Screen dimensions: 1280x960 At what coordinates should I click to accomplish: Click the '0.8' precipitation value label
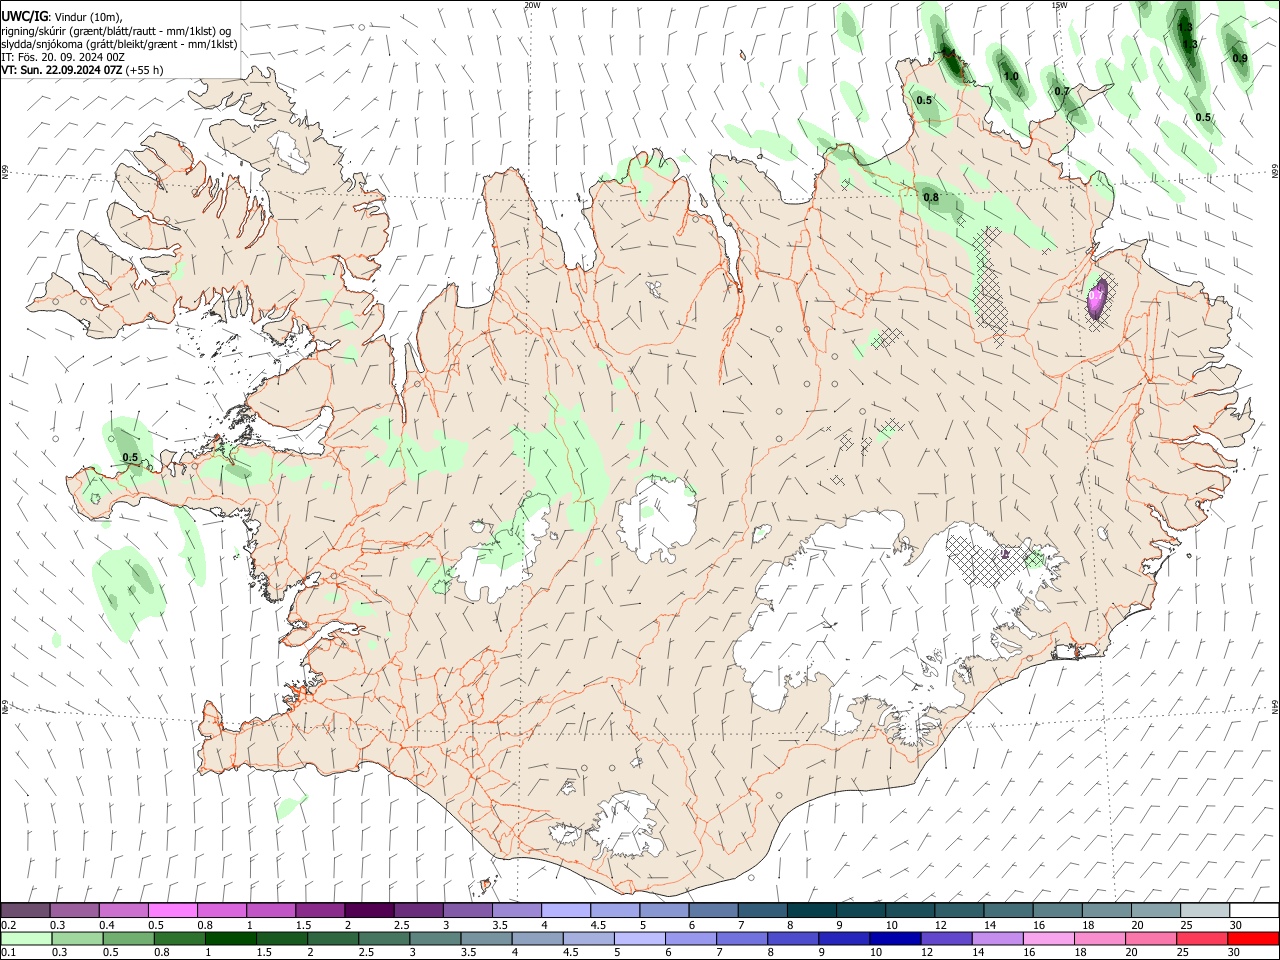point(931,197)
